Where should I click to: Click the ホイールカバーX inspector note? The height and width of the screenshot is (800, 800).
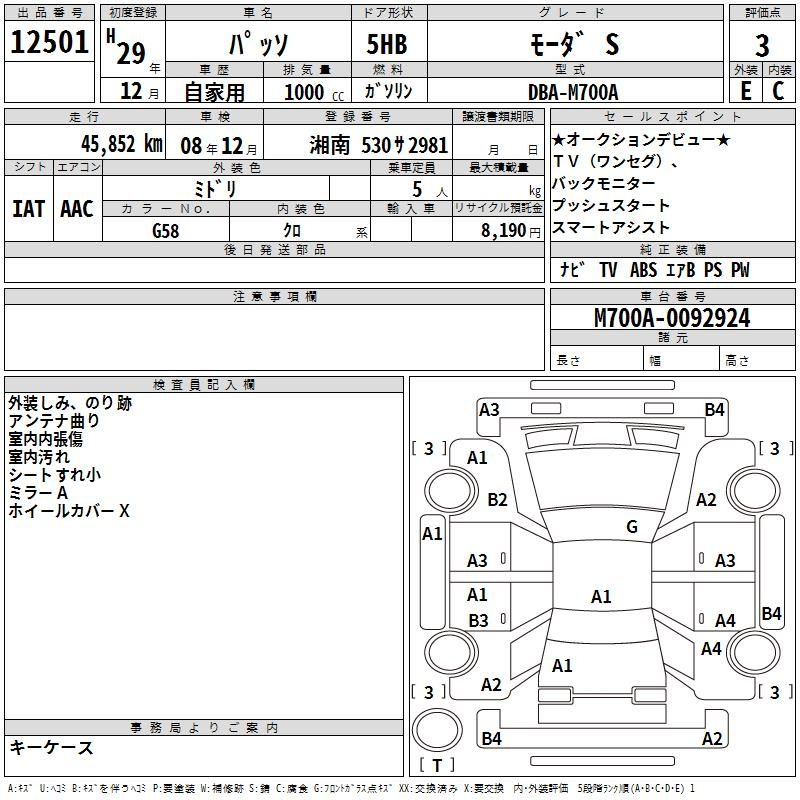point(69,511)
